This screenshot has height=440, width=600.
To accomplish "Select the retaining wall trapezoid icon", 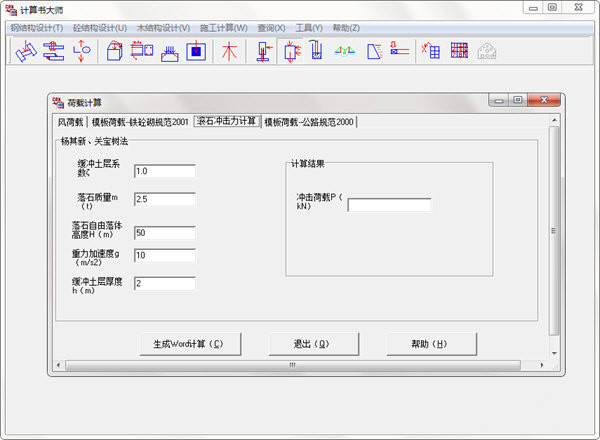I will click(375, 51).
